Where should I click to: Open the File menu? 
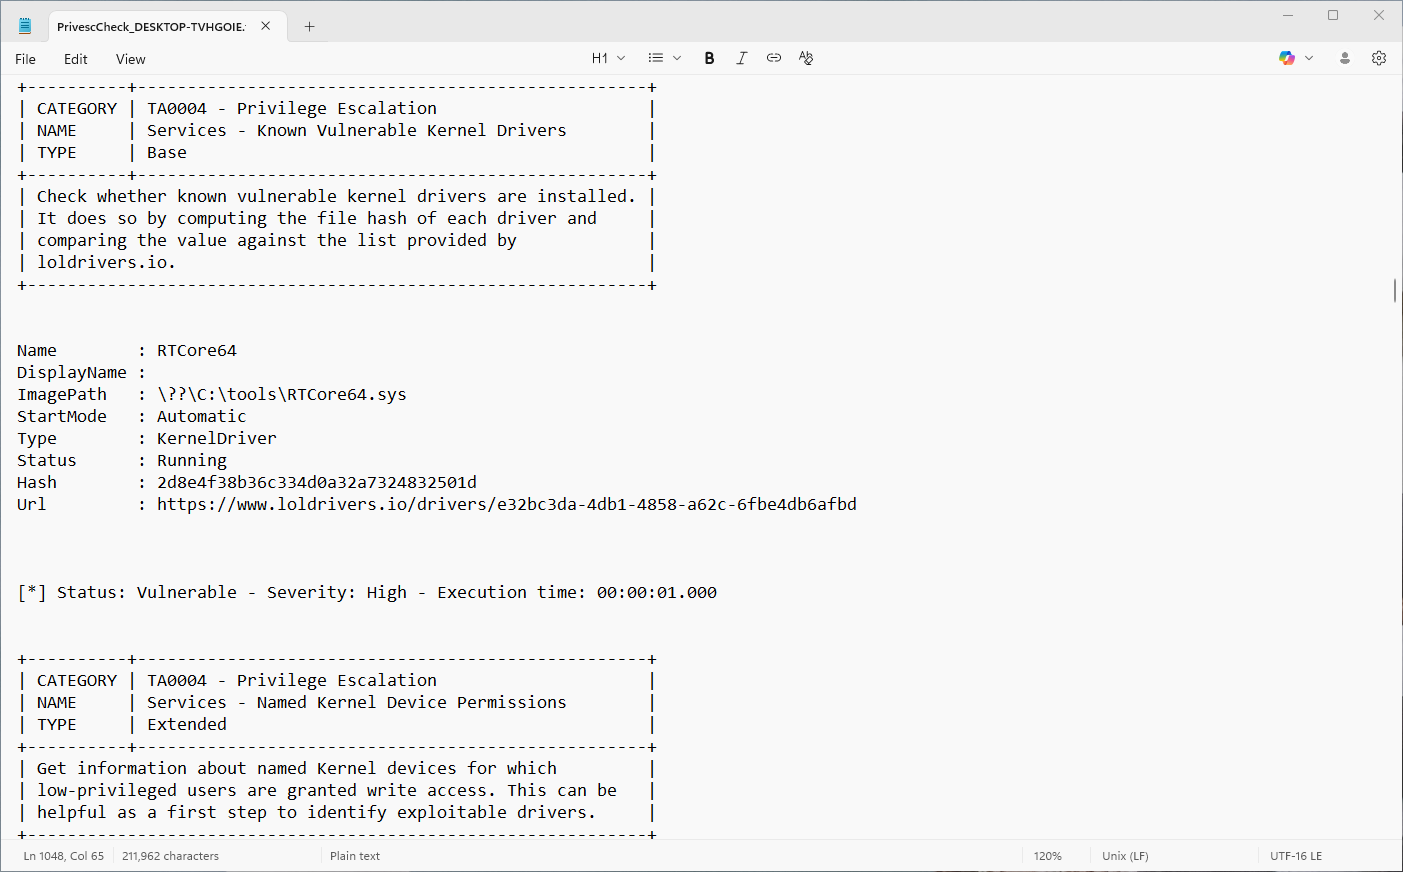click(25, 59)
